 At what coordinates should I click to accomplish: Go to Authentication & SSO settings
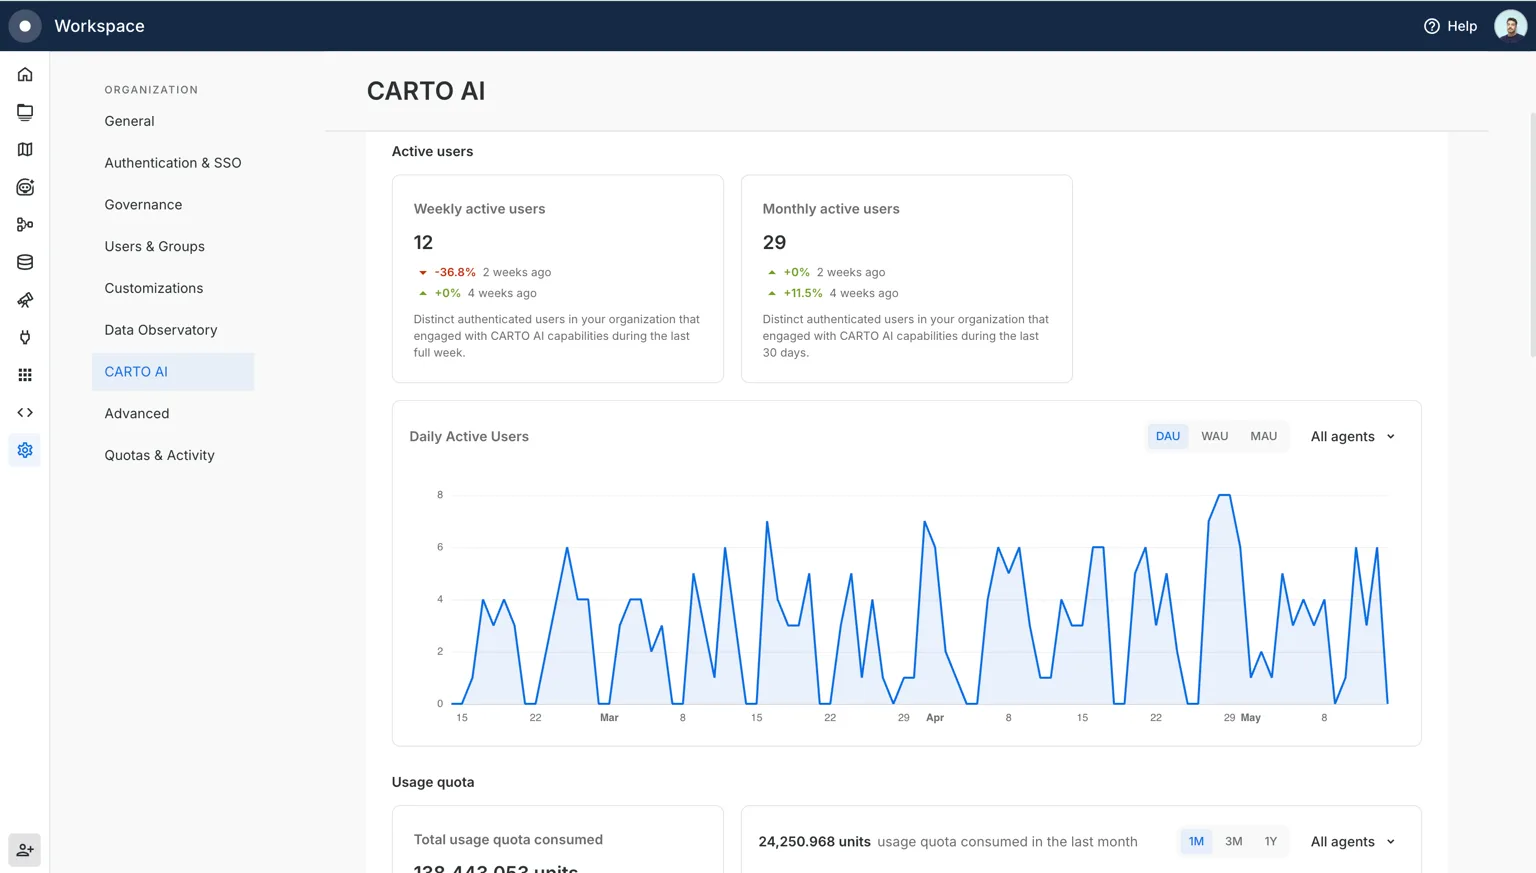click(x=172, y=163)
